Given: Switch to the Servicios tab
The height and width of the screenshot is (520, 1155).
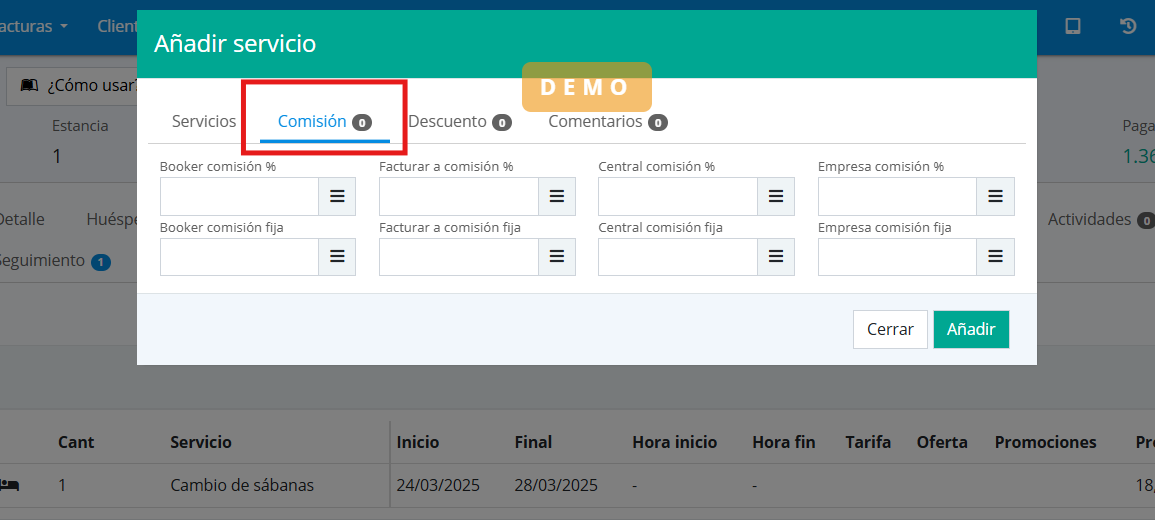Looking at the screenshot, I should [x=204, y=121].
